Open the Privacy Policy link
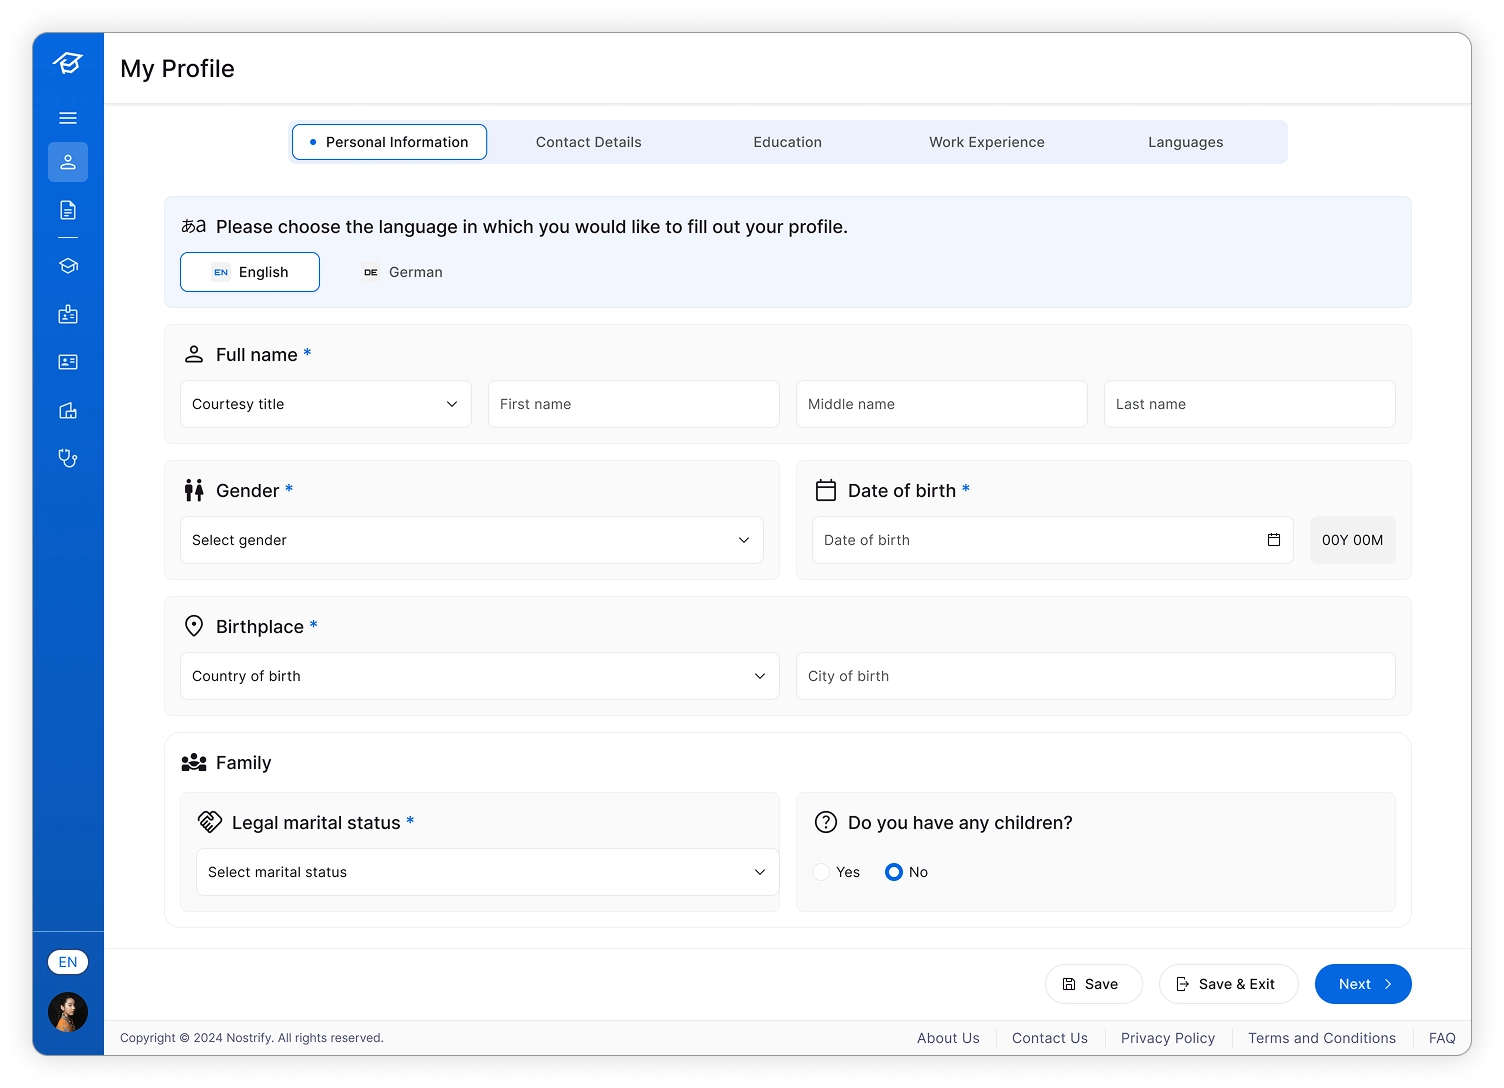The width and height of the screenshot is (1504, 1088). (x=1168, y=1038)
